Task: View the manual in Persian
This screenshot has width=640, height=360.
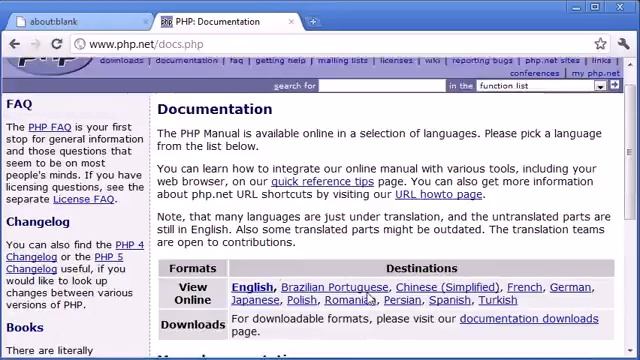Action: tap(402, 300)
